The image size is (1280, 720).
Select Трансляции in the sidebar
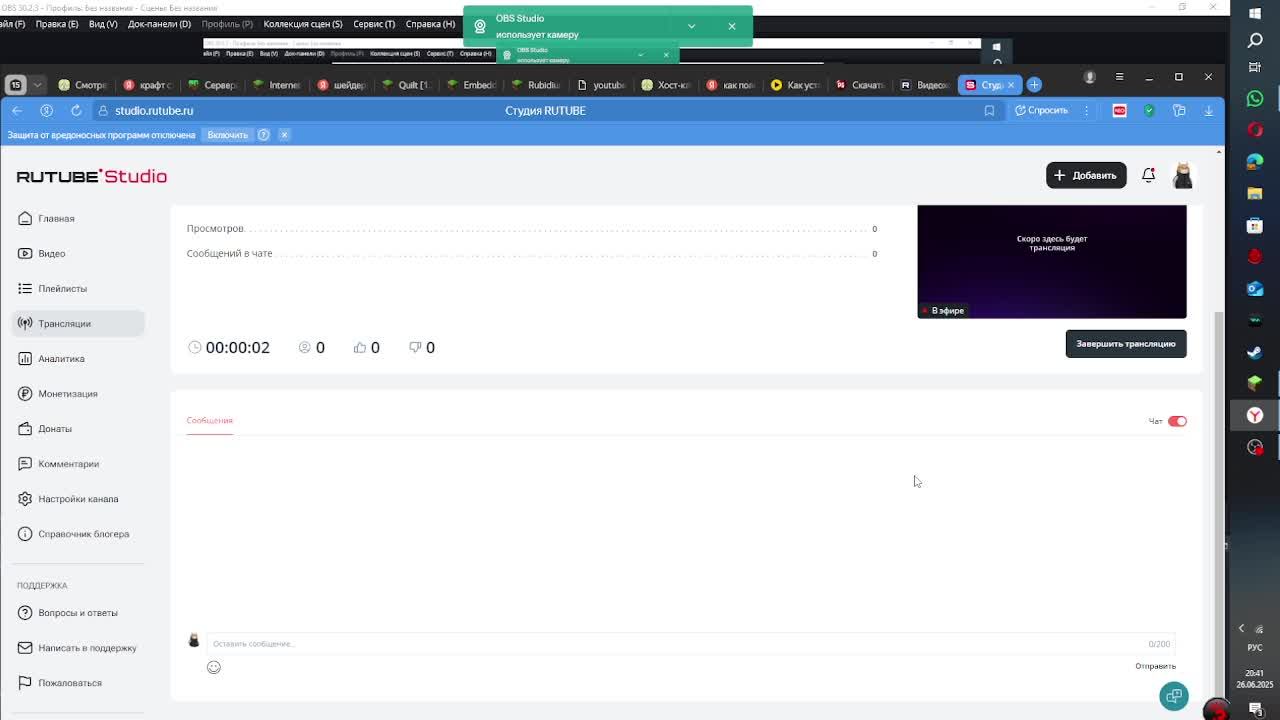point(78,323)
